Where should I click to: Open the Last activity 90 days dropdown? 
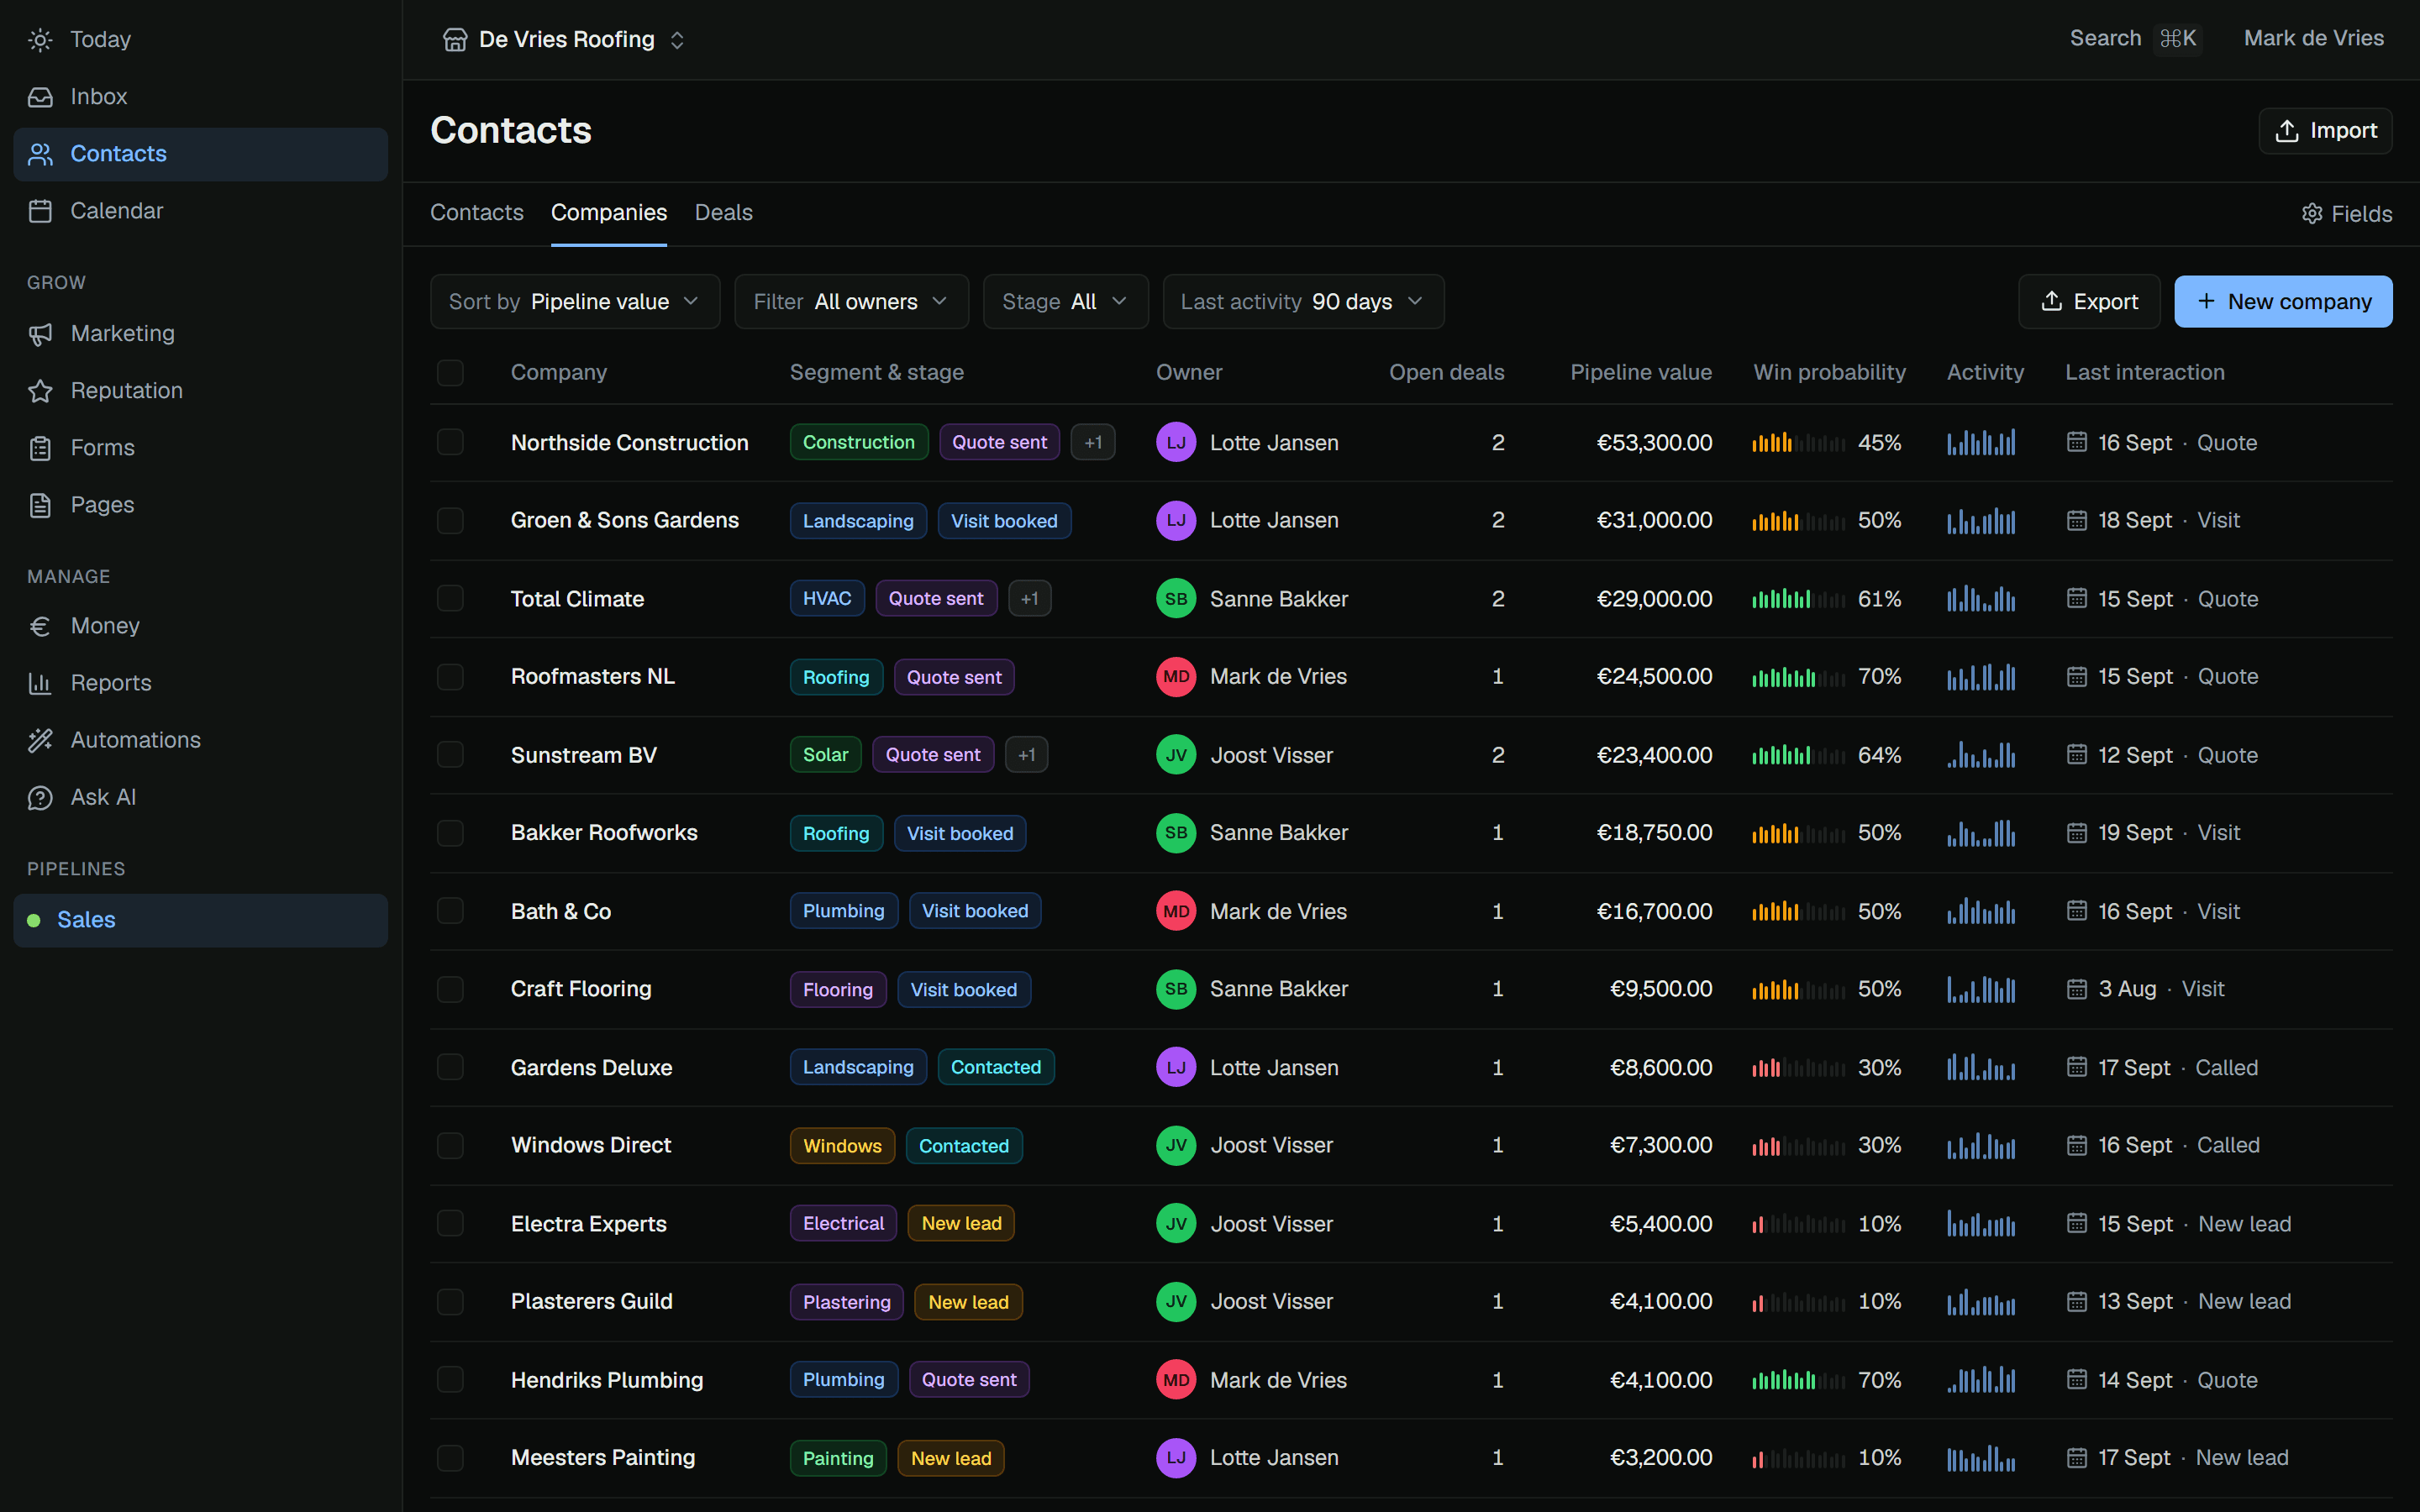point(1303,302)
